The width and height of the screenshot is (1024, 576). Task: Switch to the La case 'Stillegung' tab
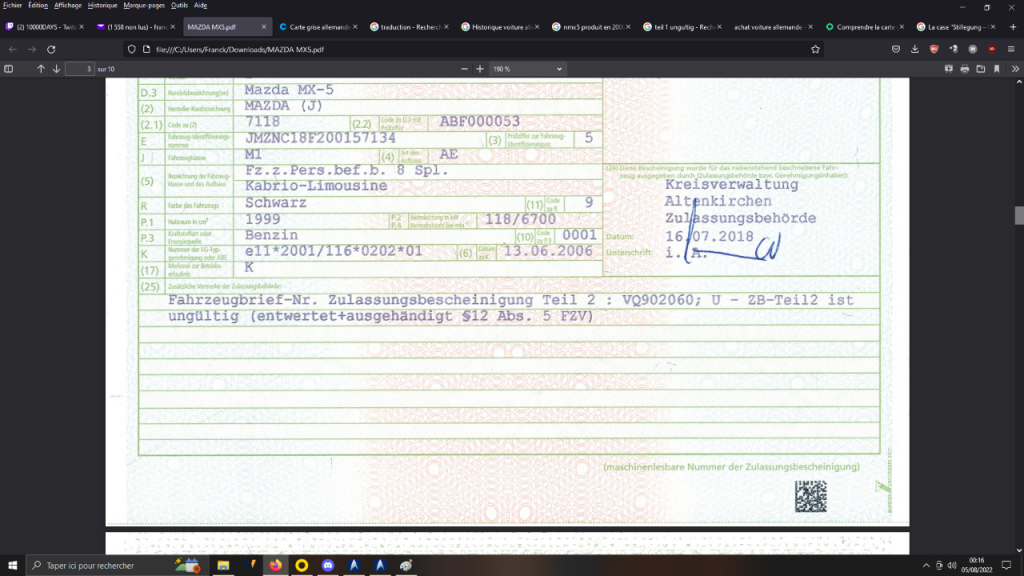point(955,27)
